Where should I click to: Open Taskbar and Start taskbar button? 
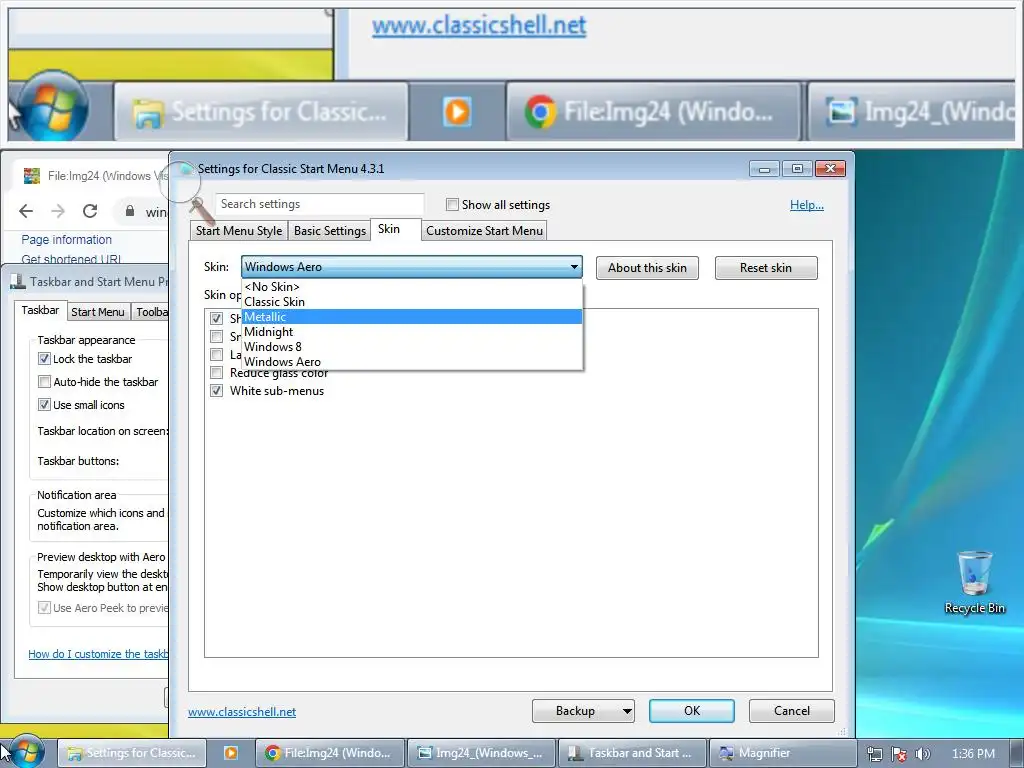tap(633, 753)
